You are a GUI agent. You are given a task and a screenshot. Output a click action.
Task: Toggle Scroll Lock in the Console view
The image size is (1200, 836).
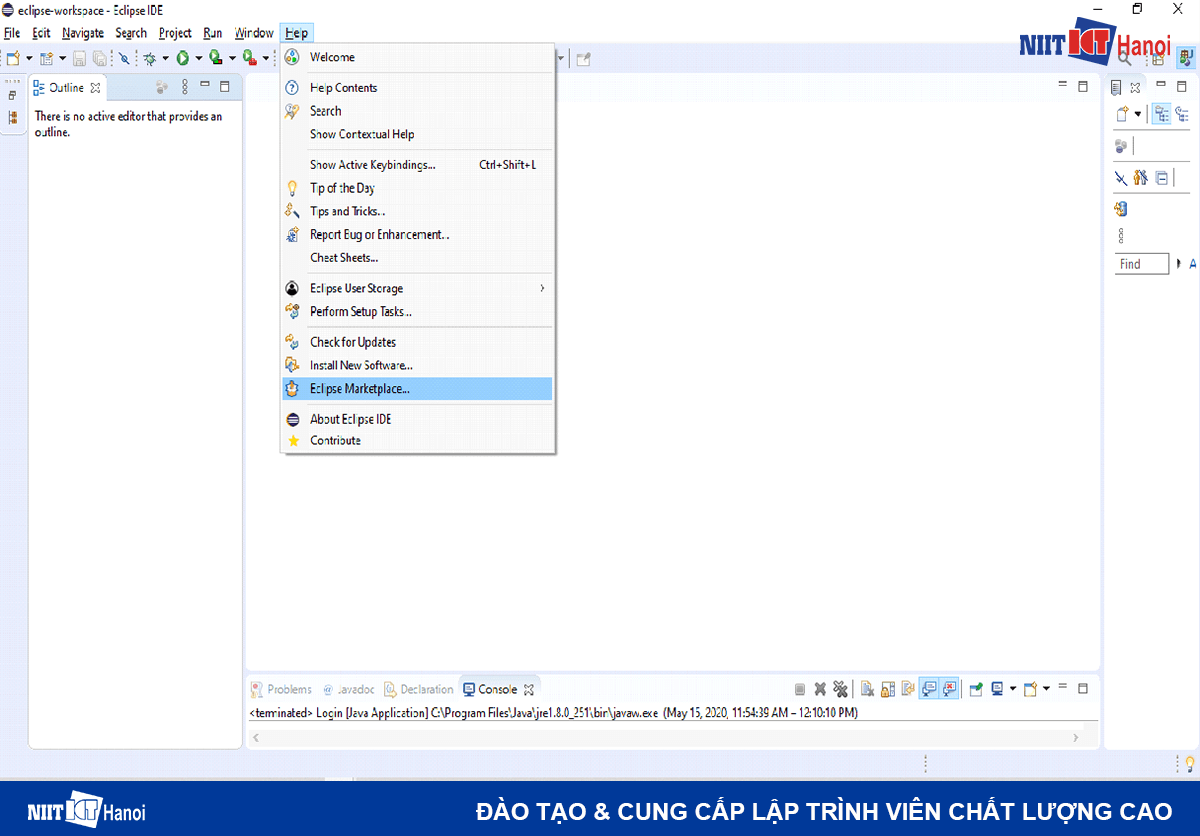point(885,689)
